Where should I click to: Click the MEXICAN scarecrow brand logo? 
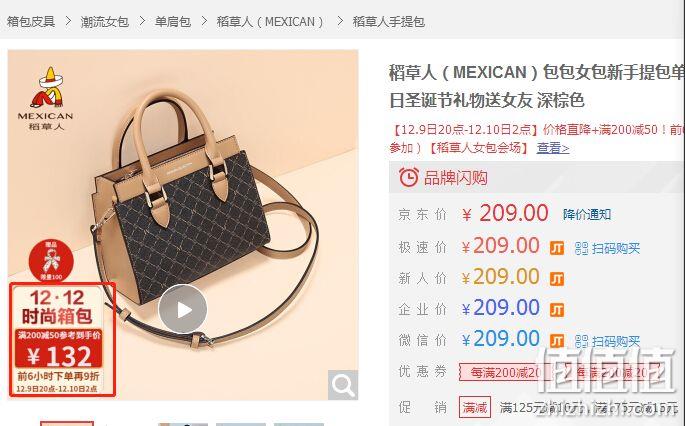tap(45, 98)
